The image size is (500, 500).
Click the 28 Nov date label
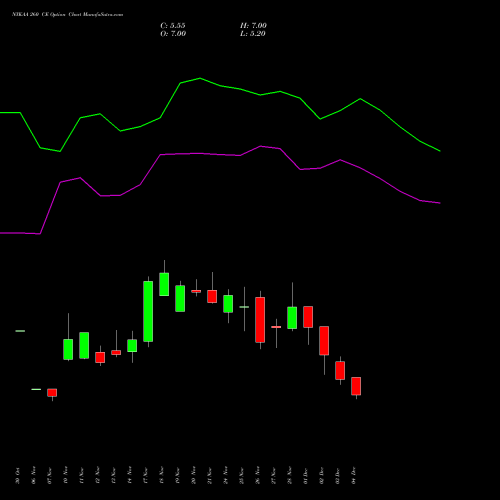click(290, 476)
